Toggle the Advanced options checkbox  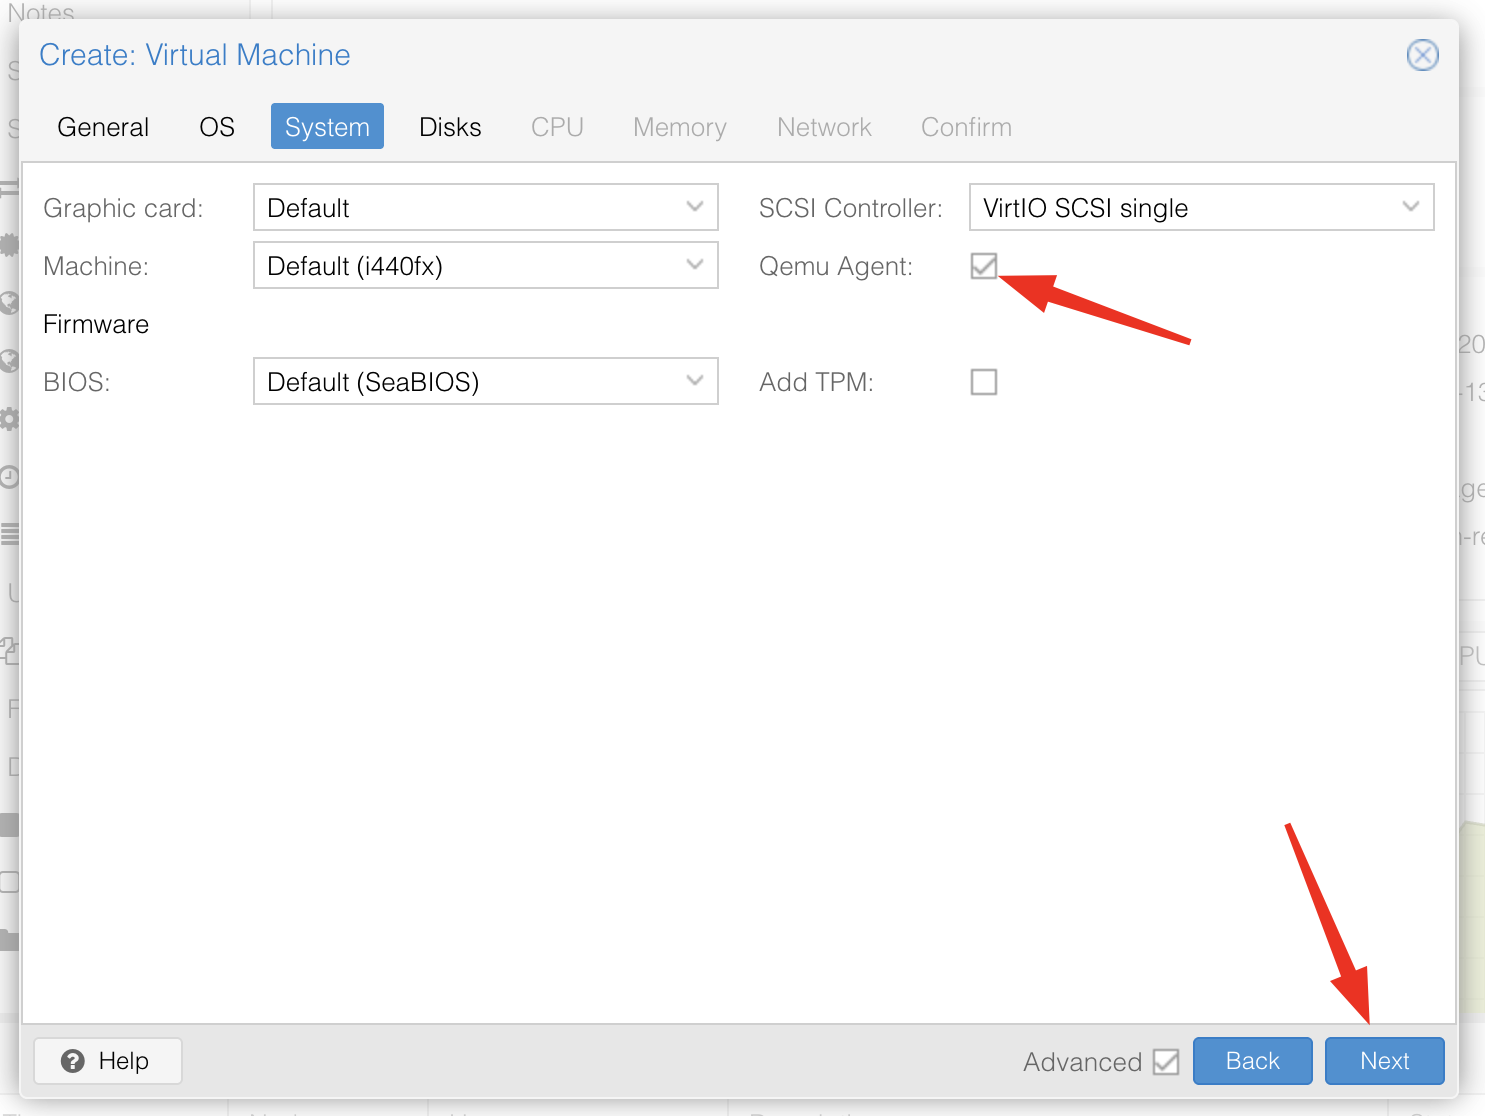tap(1165, 1061)
